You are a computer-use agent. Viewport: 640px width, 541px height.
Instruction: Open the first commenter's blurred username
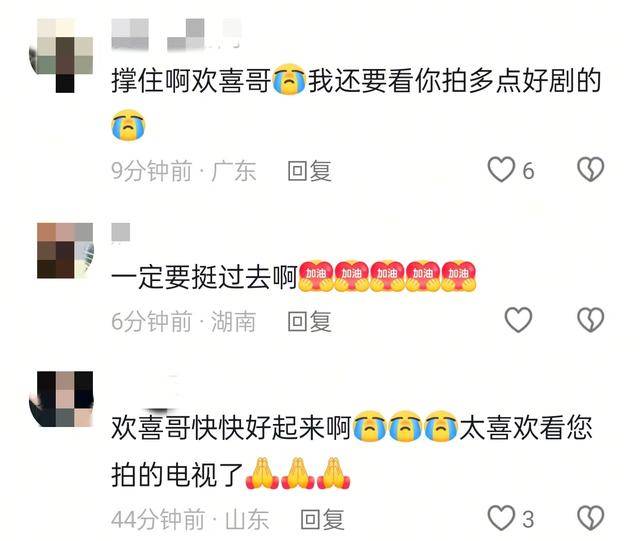(x=176, y=34)
